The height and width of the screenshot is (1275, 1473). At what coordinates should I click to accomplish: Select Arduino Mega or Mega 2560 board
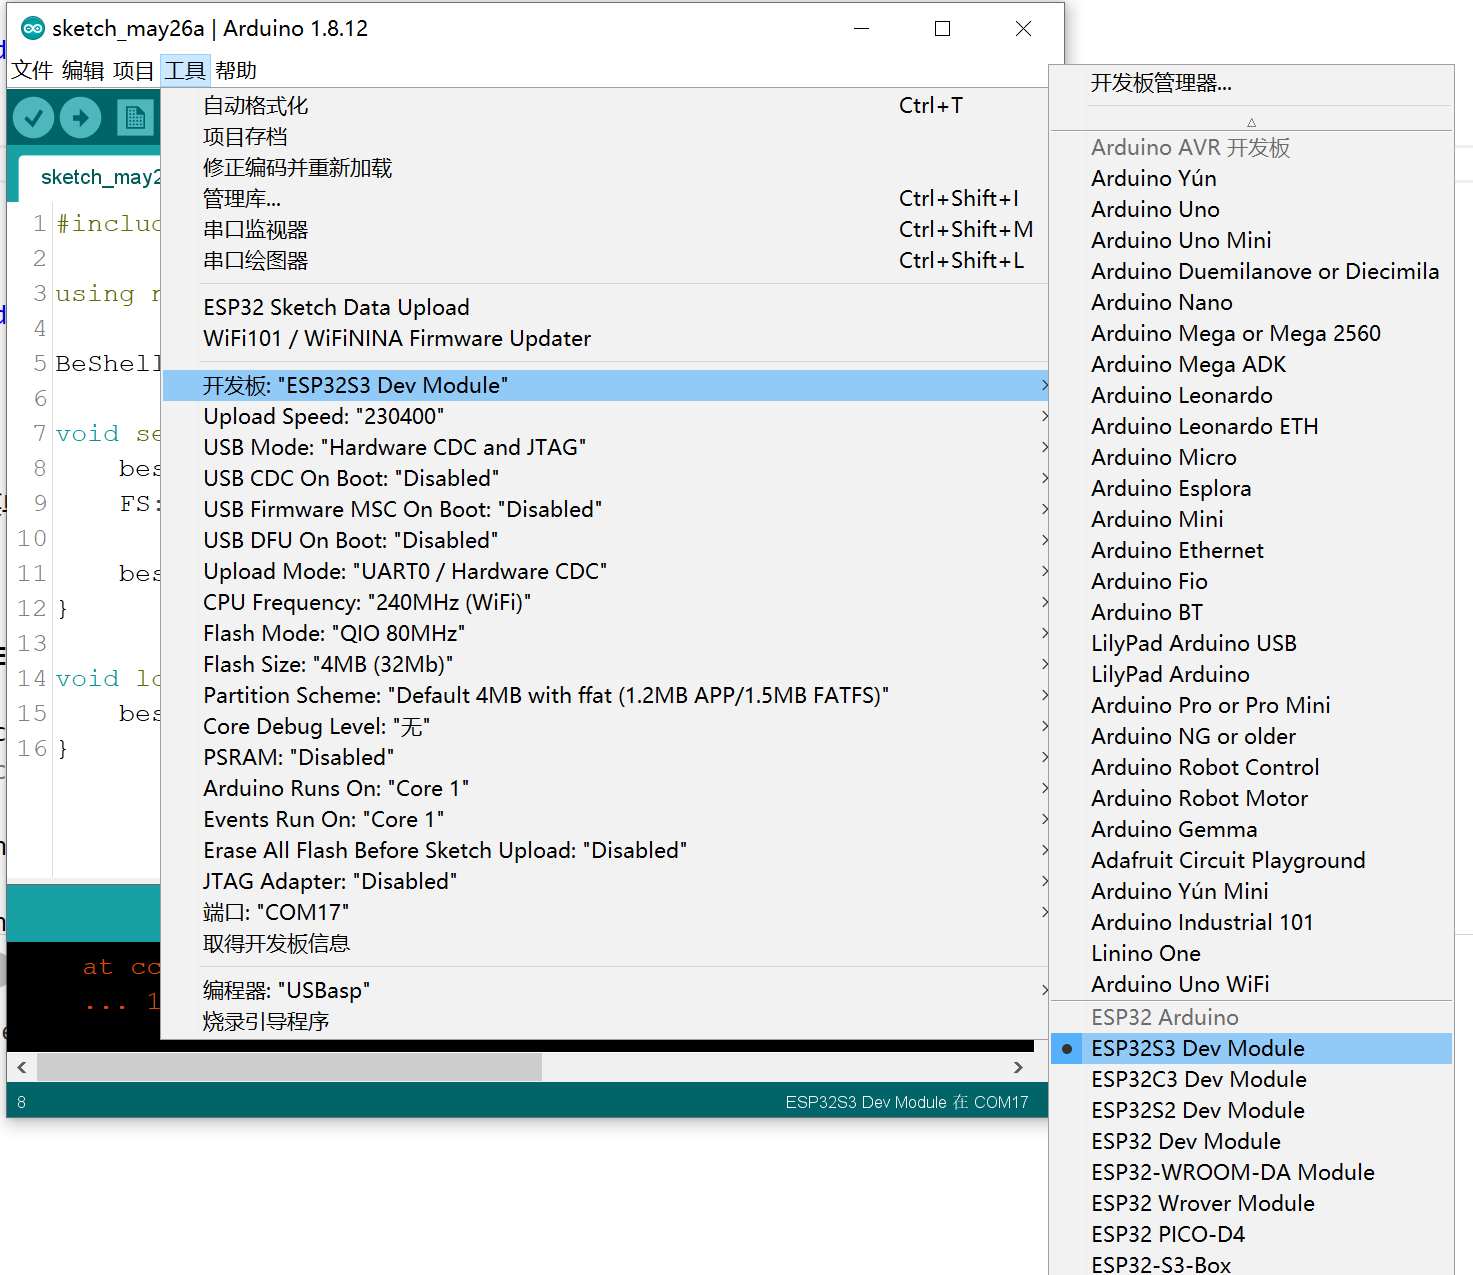pyautogui.click(x=1251, y=334)
